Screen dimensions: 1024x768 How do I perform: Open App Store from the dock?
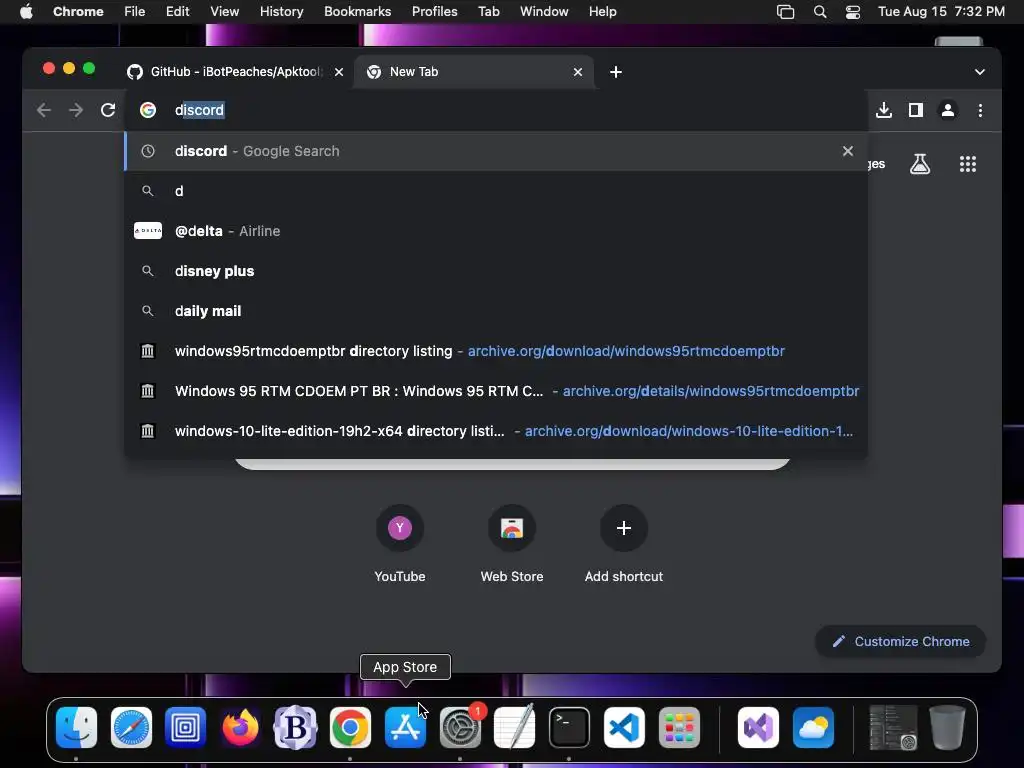tap(405, 727)
